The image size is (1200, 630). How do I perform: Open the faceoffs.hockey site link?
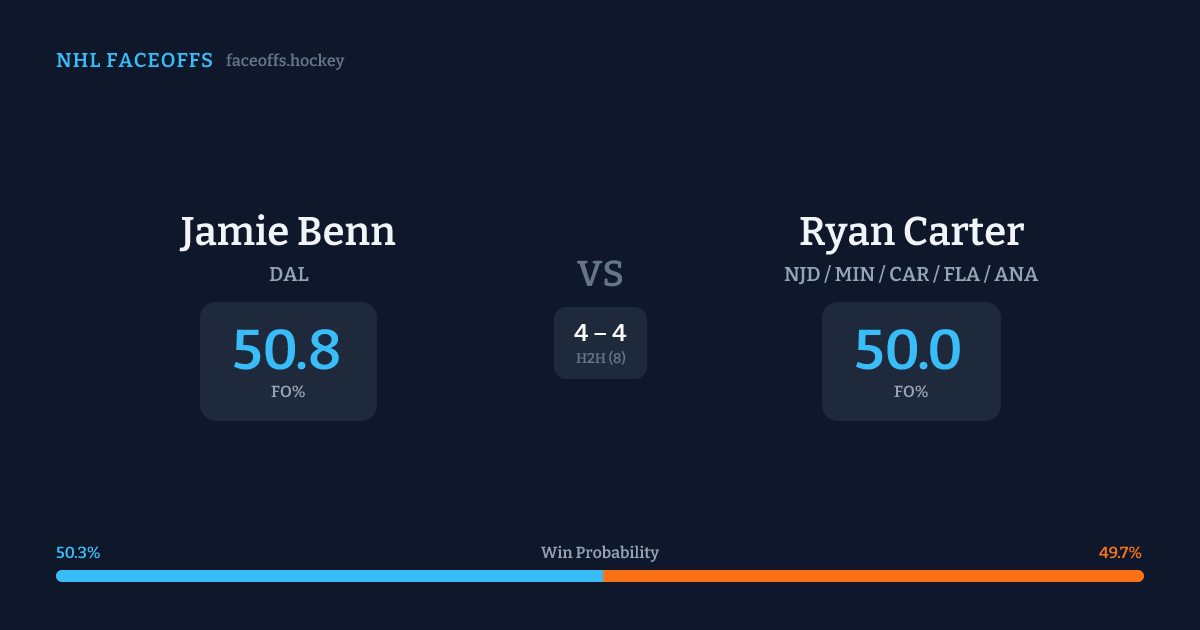[285, 61]
